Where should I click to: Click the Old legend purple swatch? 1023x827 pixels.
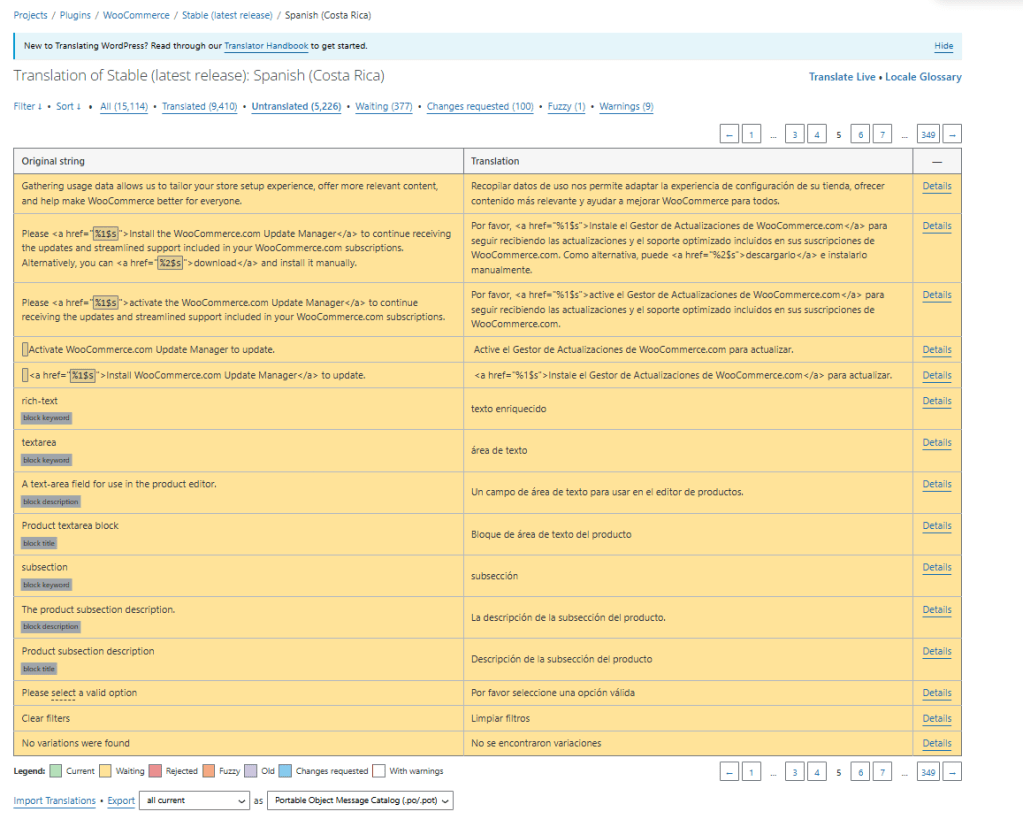click(x=251, y=771)
